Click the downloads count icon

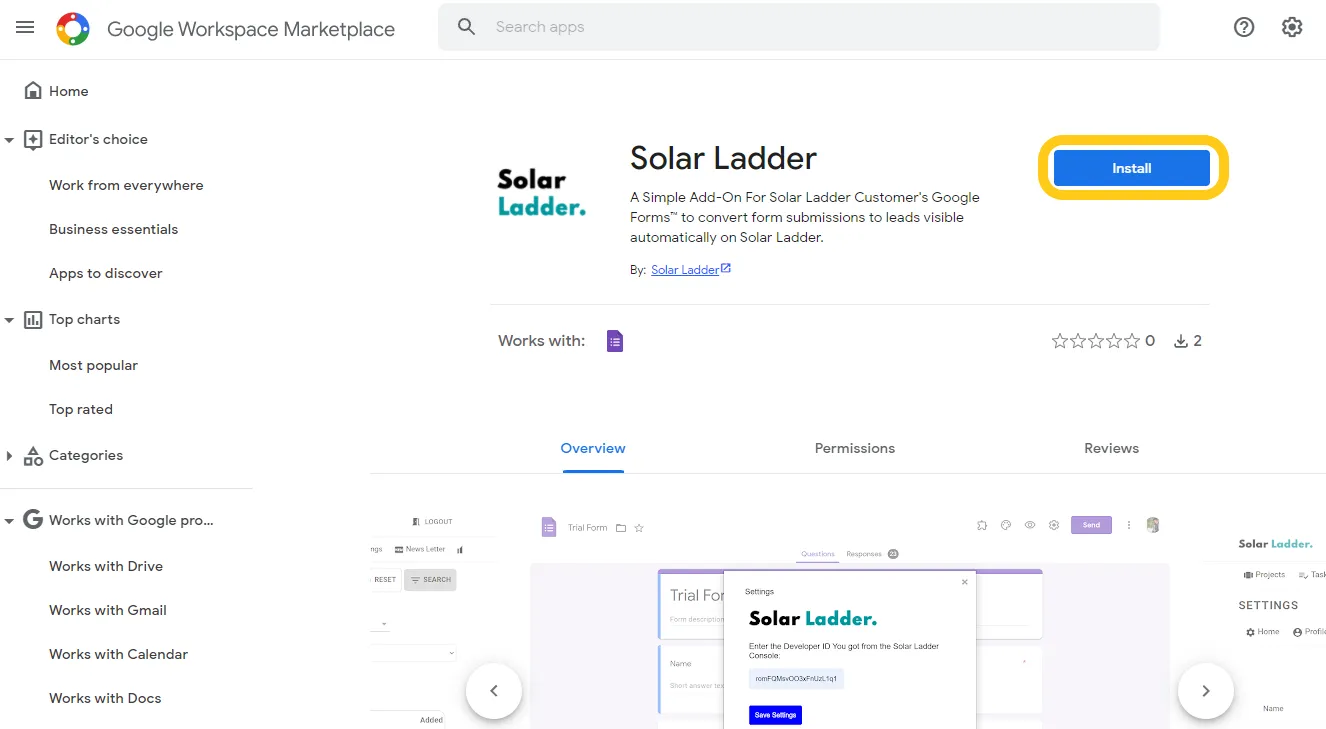1181,341
